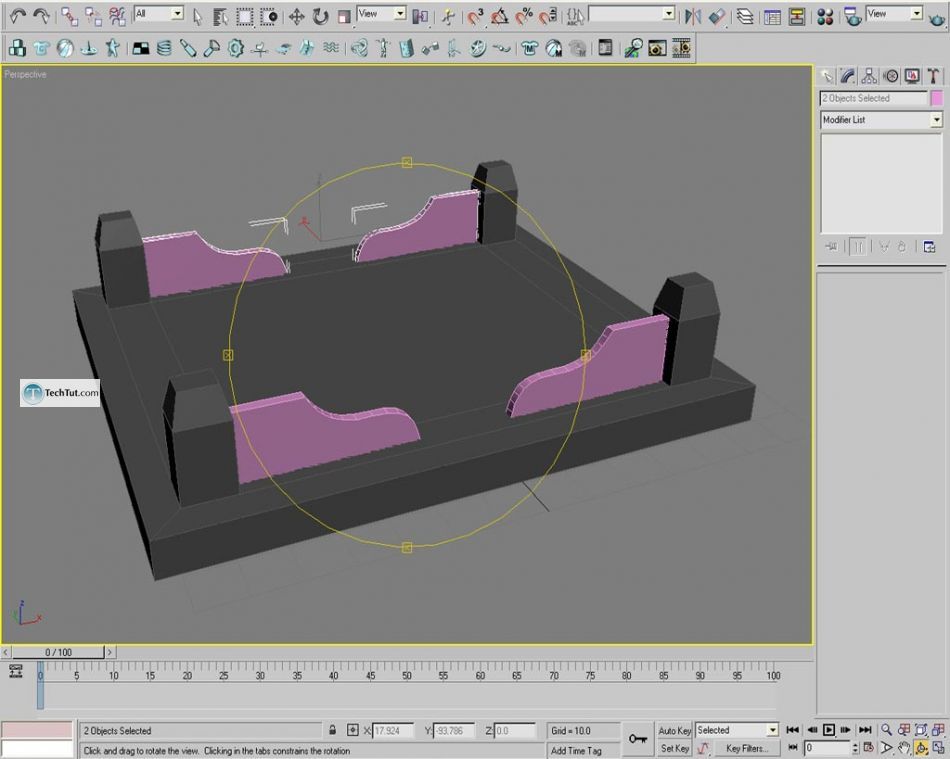Choose the Rectangular Selection Region tool
Viewport: 950px width, 759px height.
click(x=245, y=16)
